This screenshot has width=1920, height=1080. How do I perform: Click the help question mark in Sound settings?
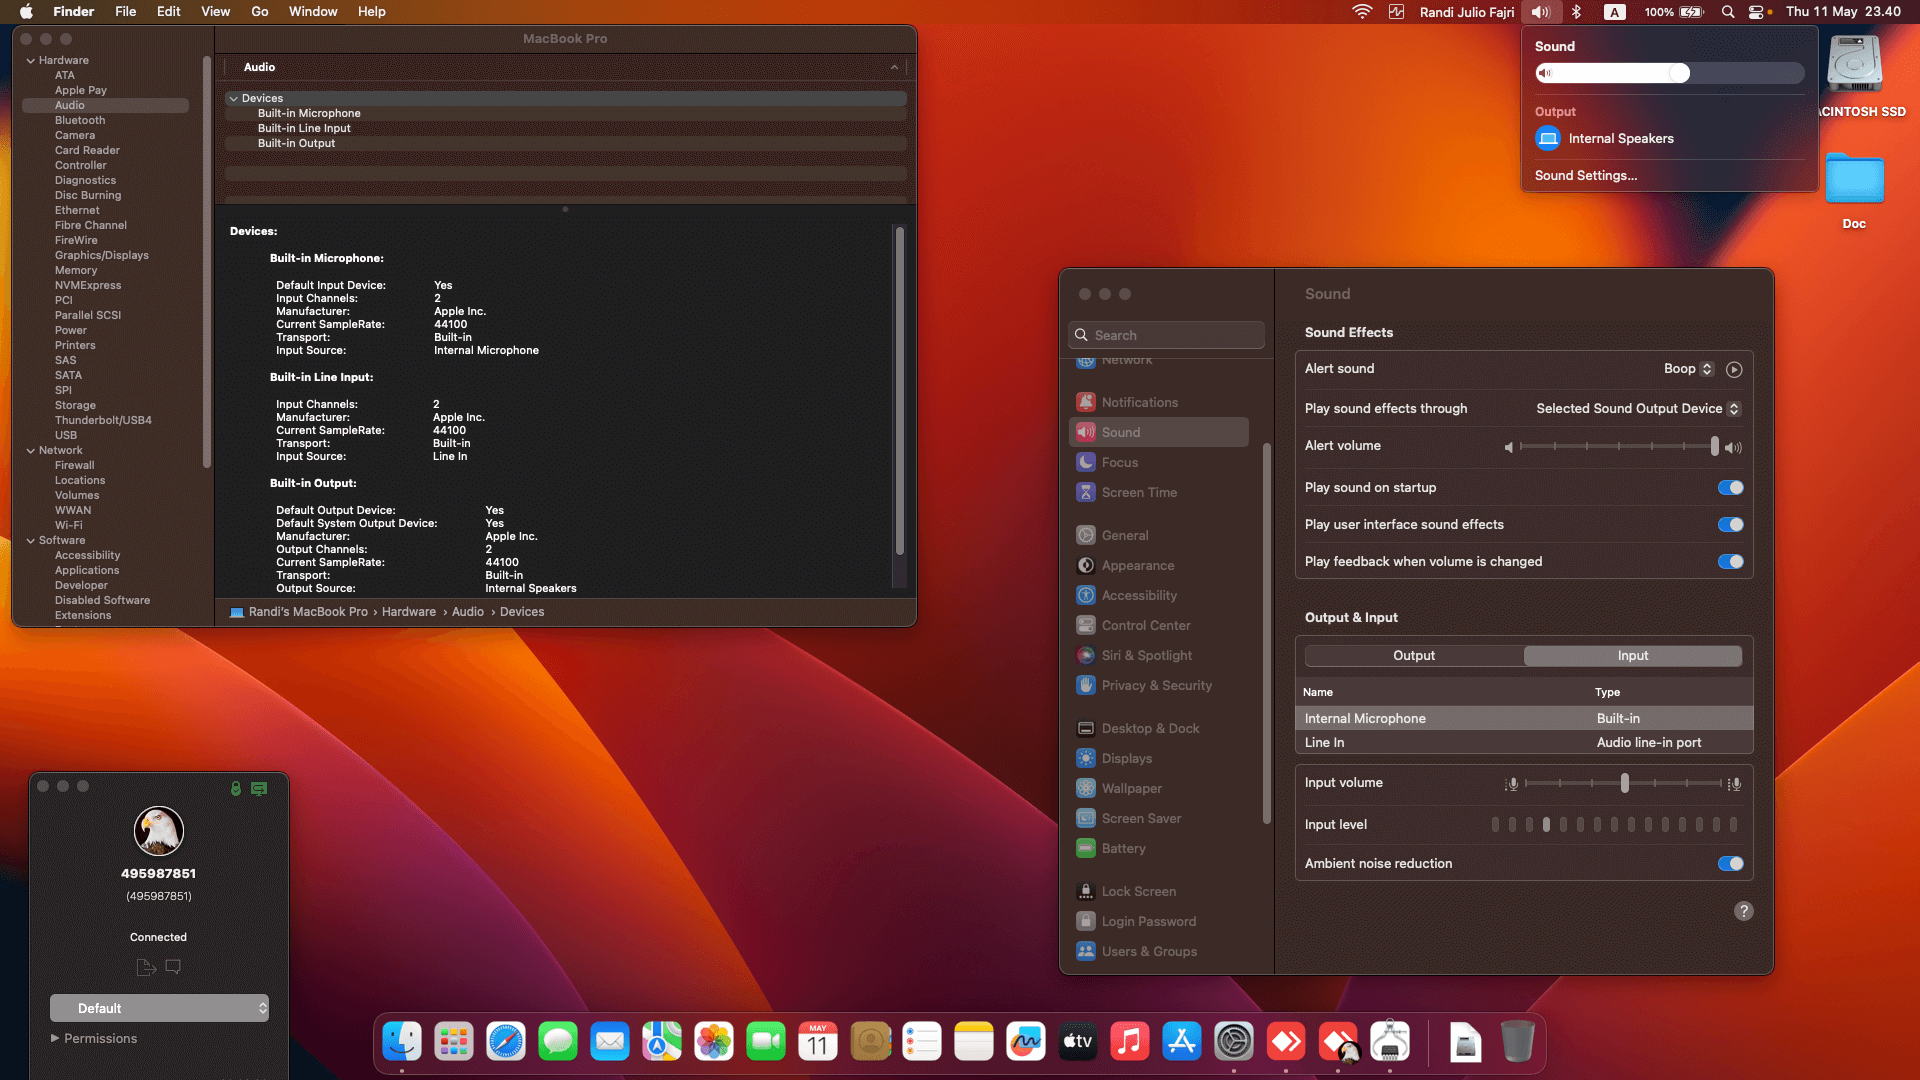pos(1744,911)
